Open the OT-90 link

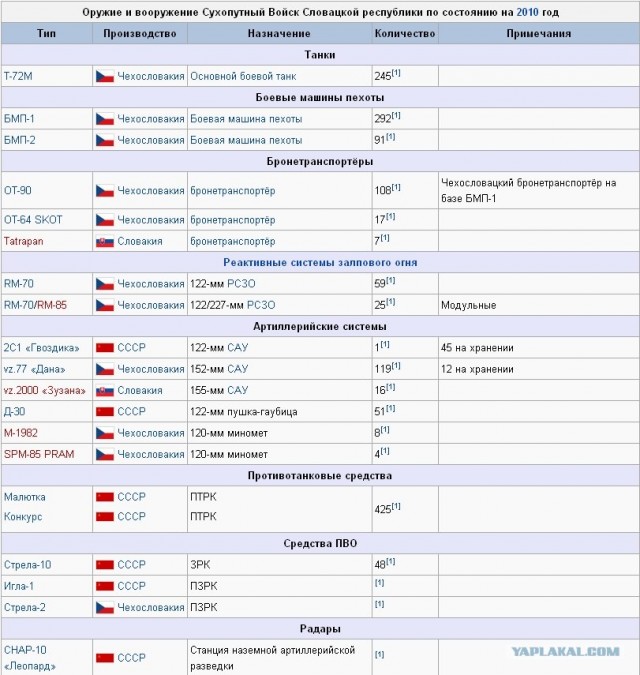(18, 191)
